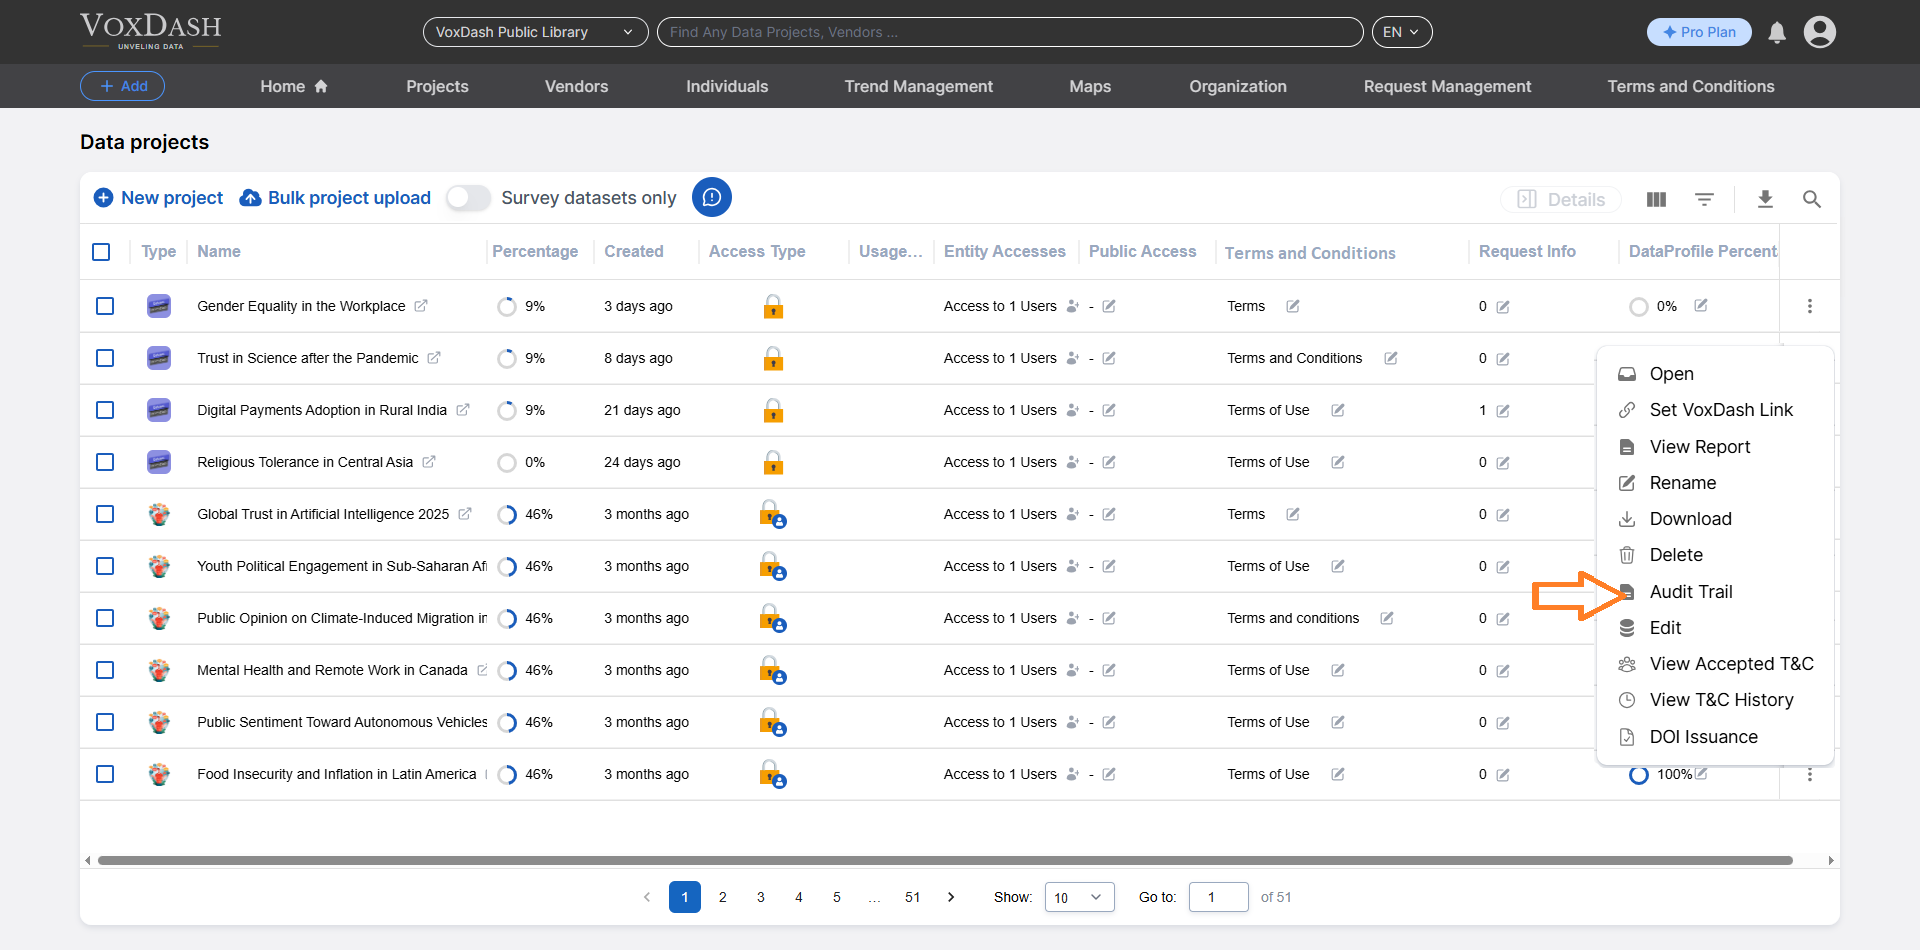Image resolution: width=1920 pixels, height=950 pixels.
Task: Open external link icon next to Religious Tolerance project
Action: 430,462
